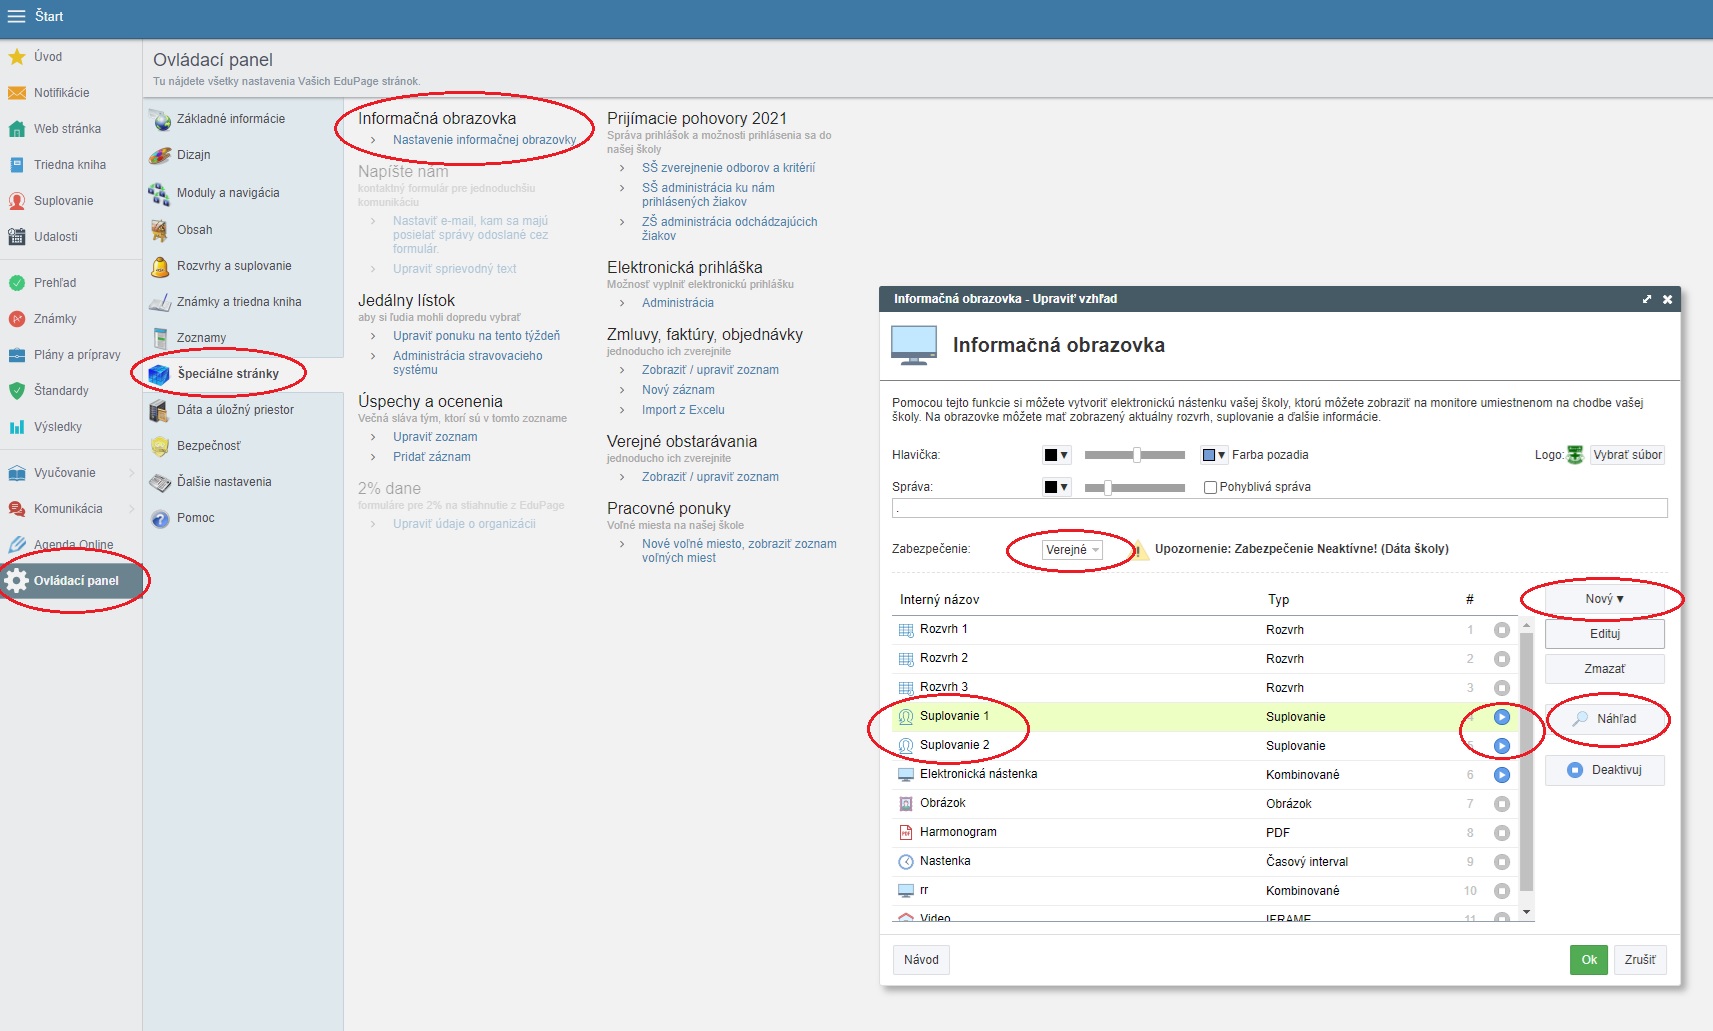Click the school logo icon beside Logo label
Image resolution: width=1713 pixels, height=1031 pixels.
tap(1575, 455)
